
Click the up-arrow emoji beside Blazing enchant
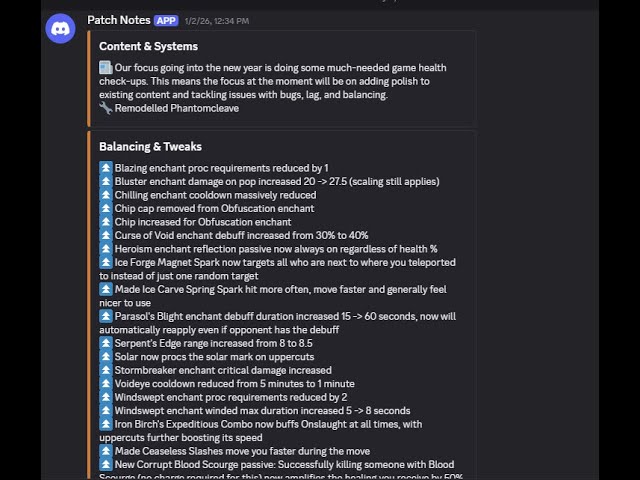[x=106, y=168]
